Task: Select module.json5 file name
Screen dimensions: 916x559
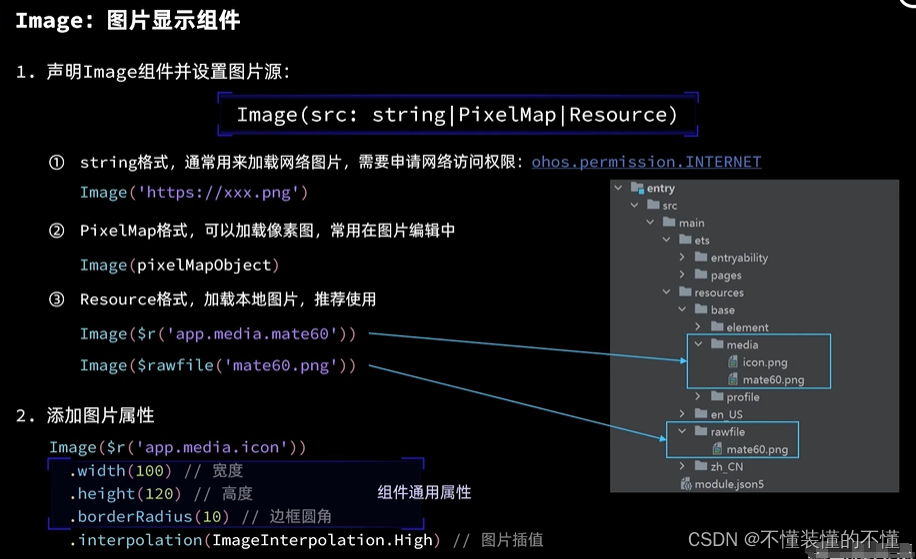Action: coord(729,484)
